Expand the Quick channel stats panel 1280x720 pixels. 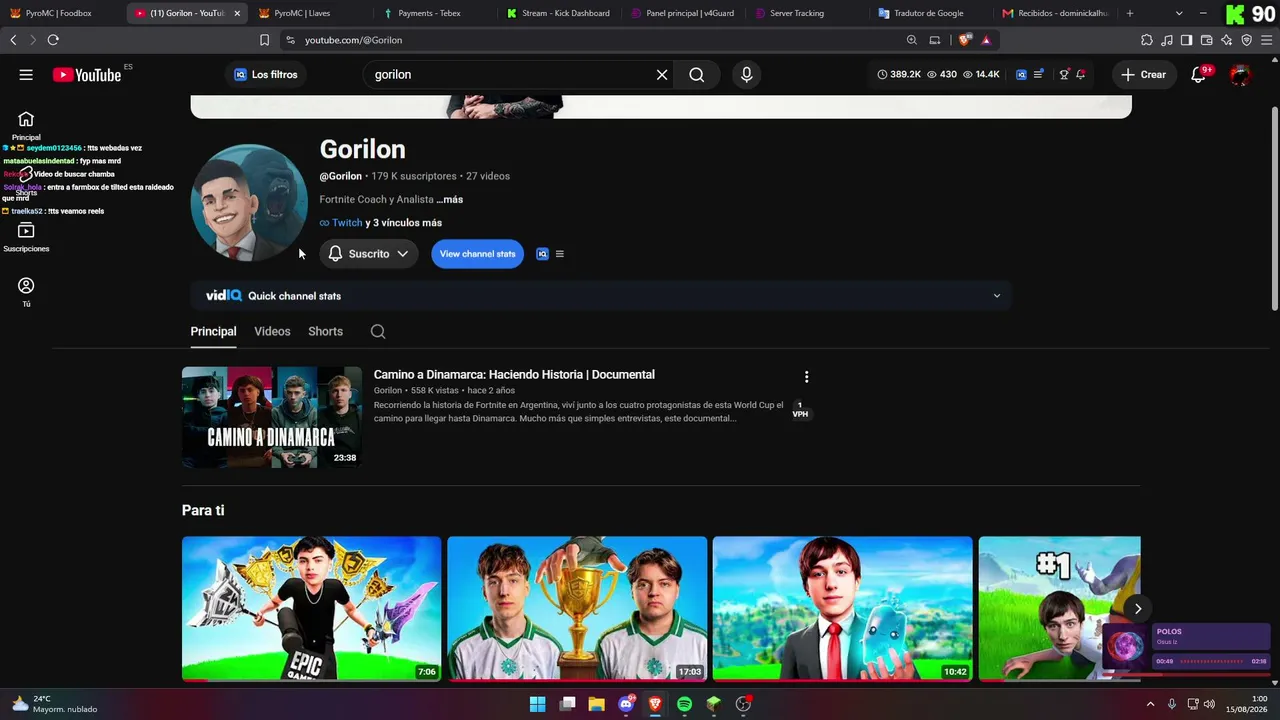tap(600, 296)
